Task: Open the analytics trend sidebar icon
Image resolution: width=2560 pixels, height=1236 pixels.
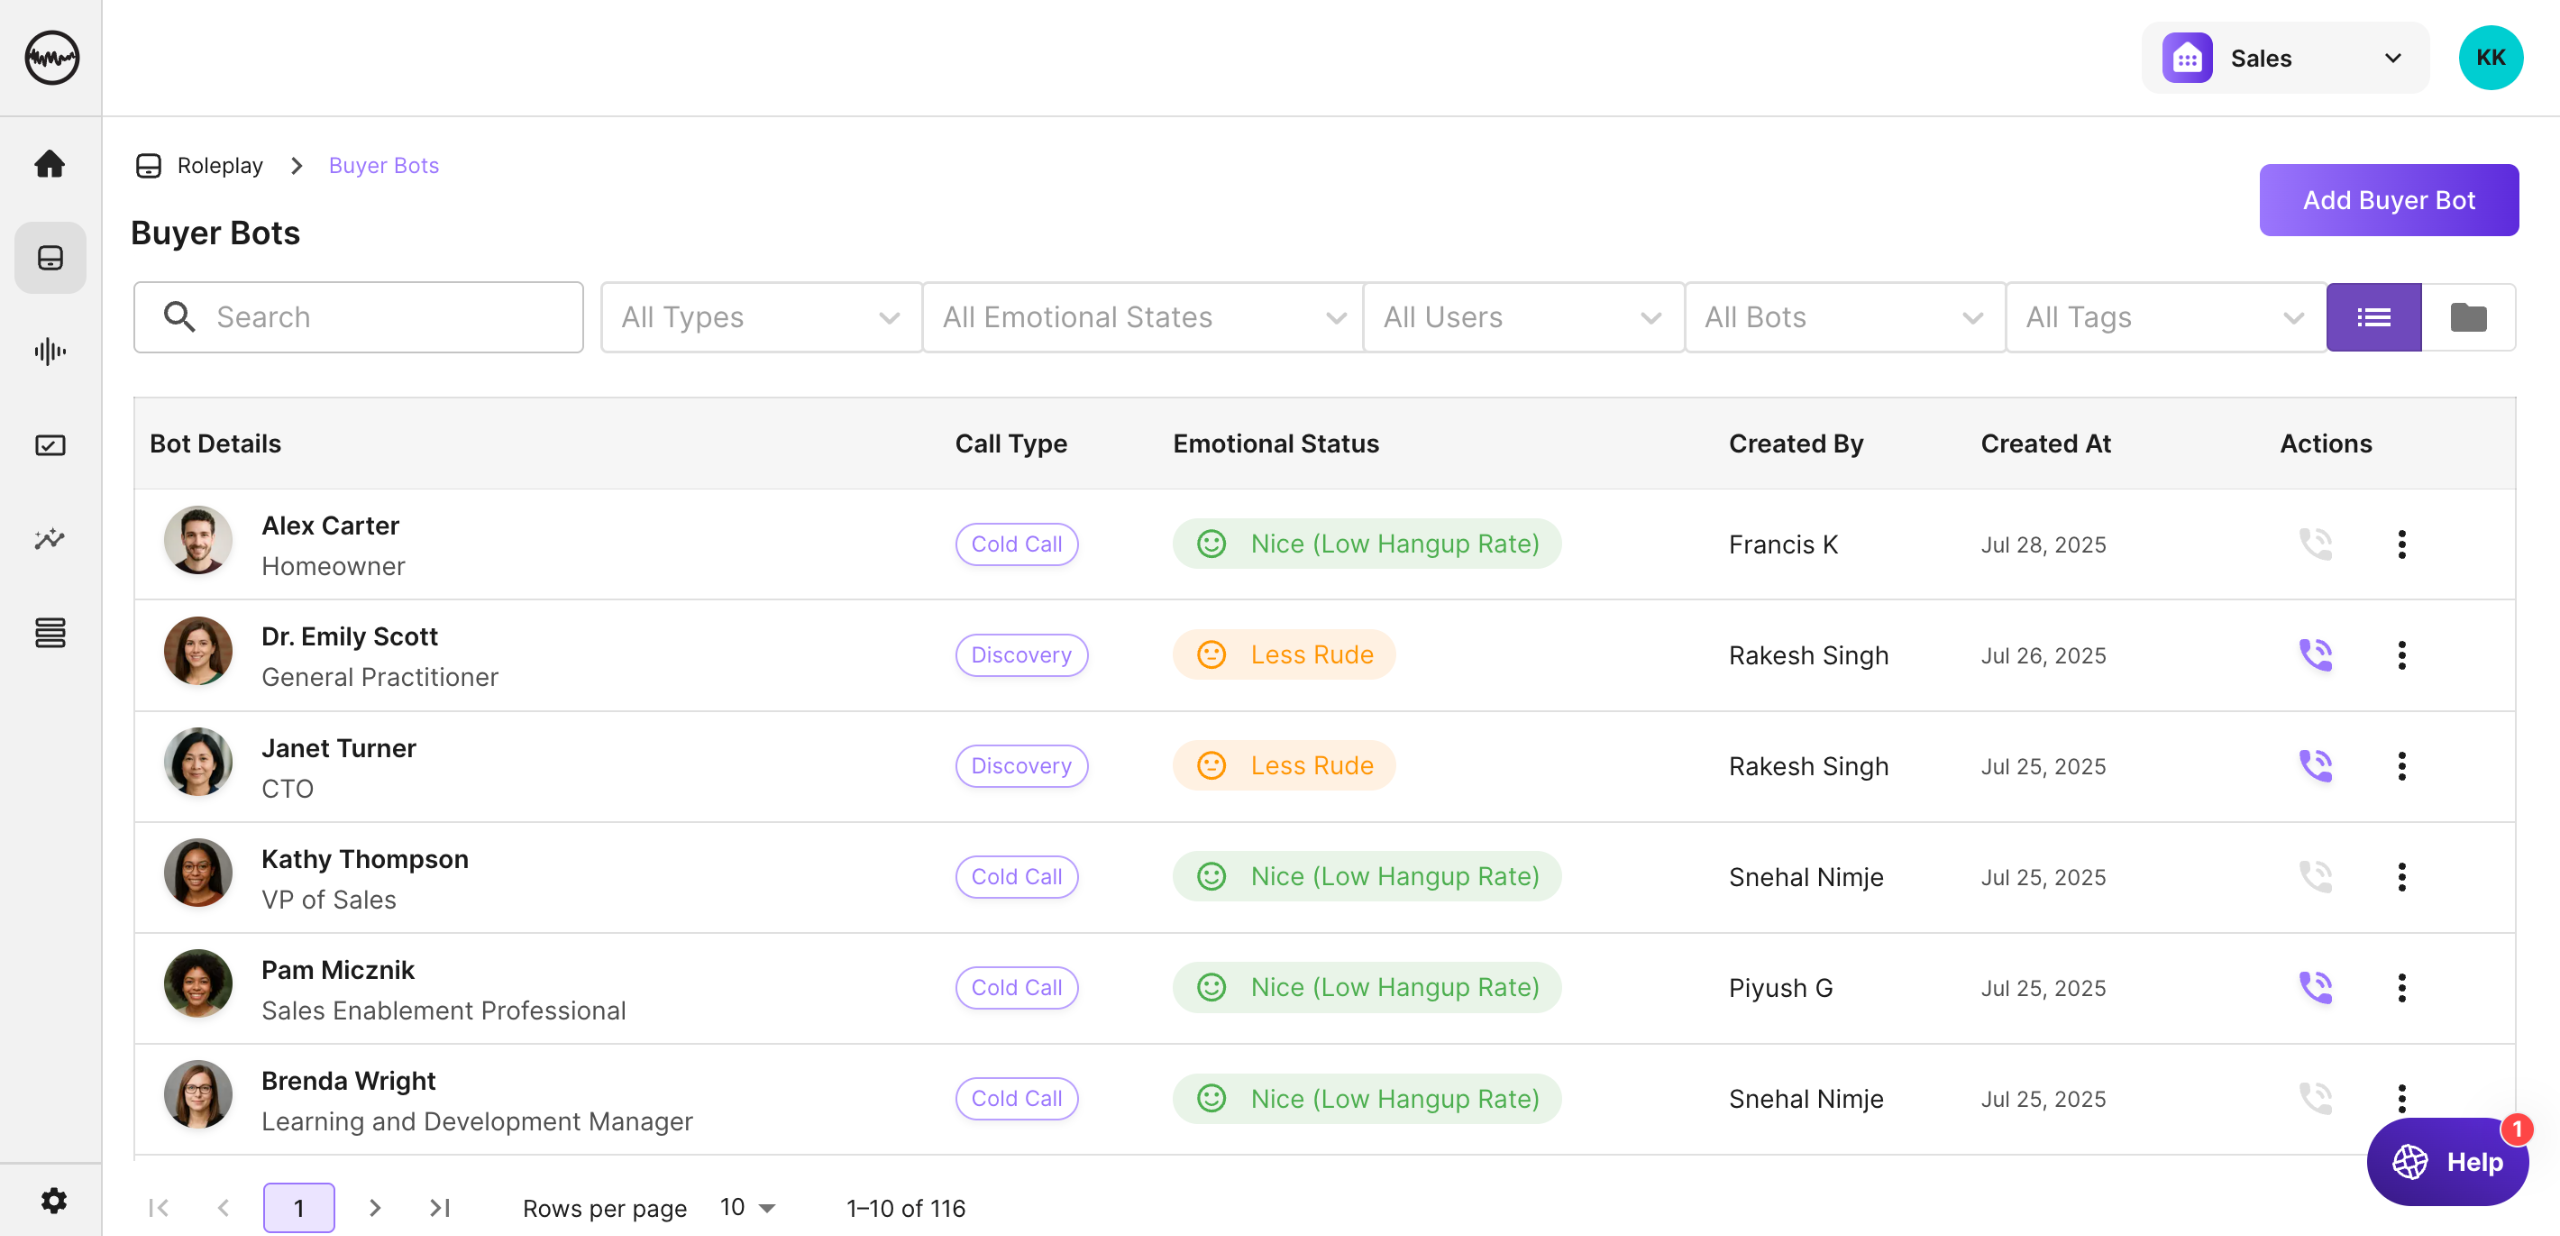Action: 50,539
